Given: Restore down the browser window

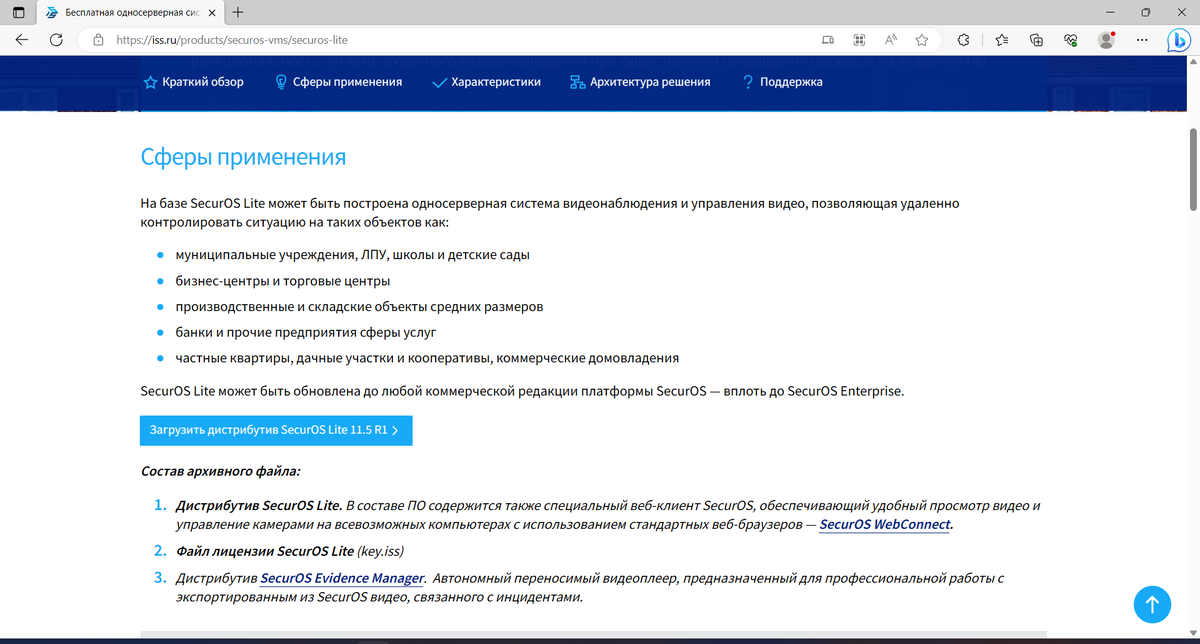Looking at the screenshot, I should 1145,13.
